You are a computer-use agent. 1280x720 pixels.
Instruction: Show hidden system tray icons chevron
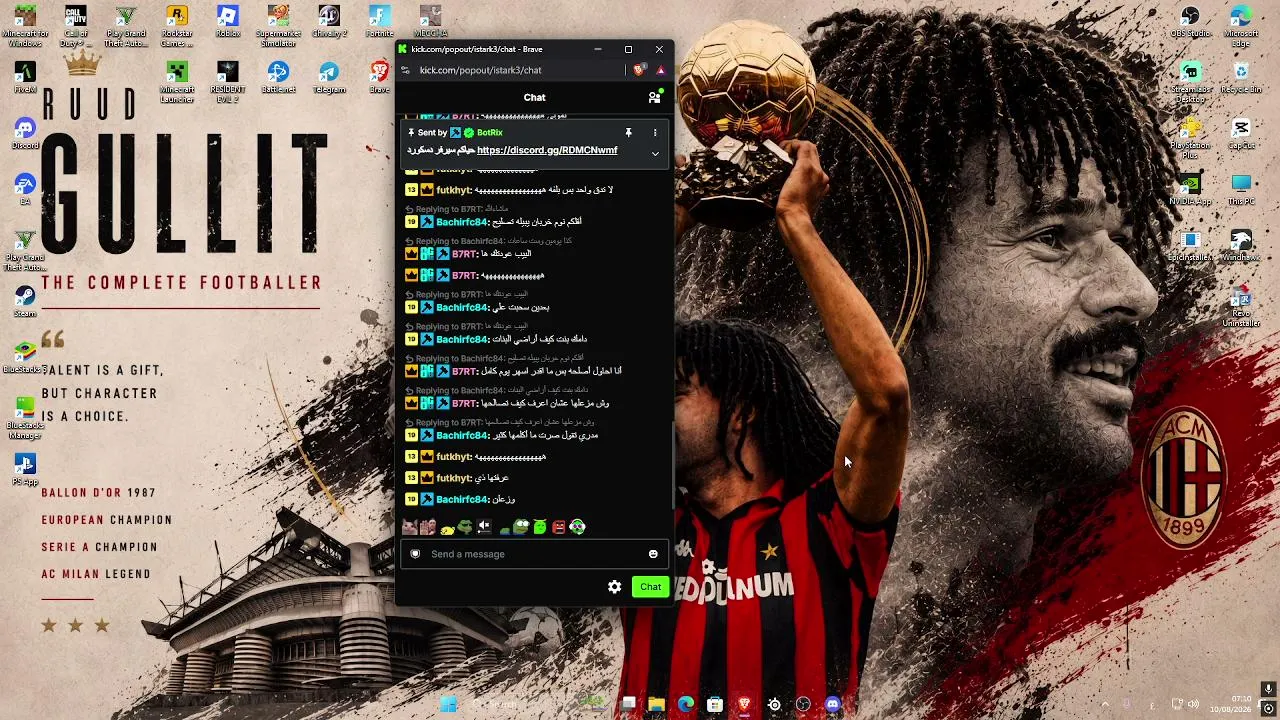pos(1105,704)
